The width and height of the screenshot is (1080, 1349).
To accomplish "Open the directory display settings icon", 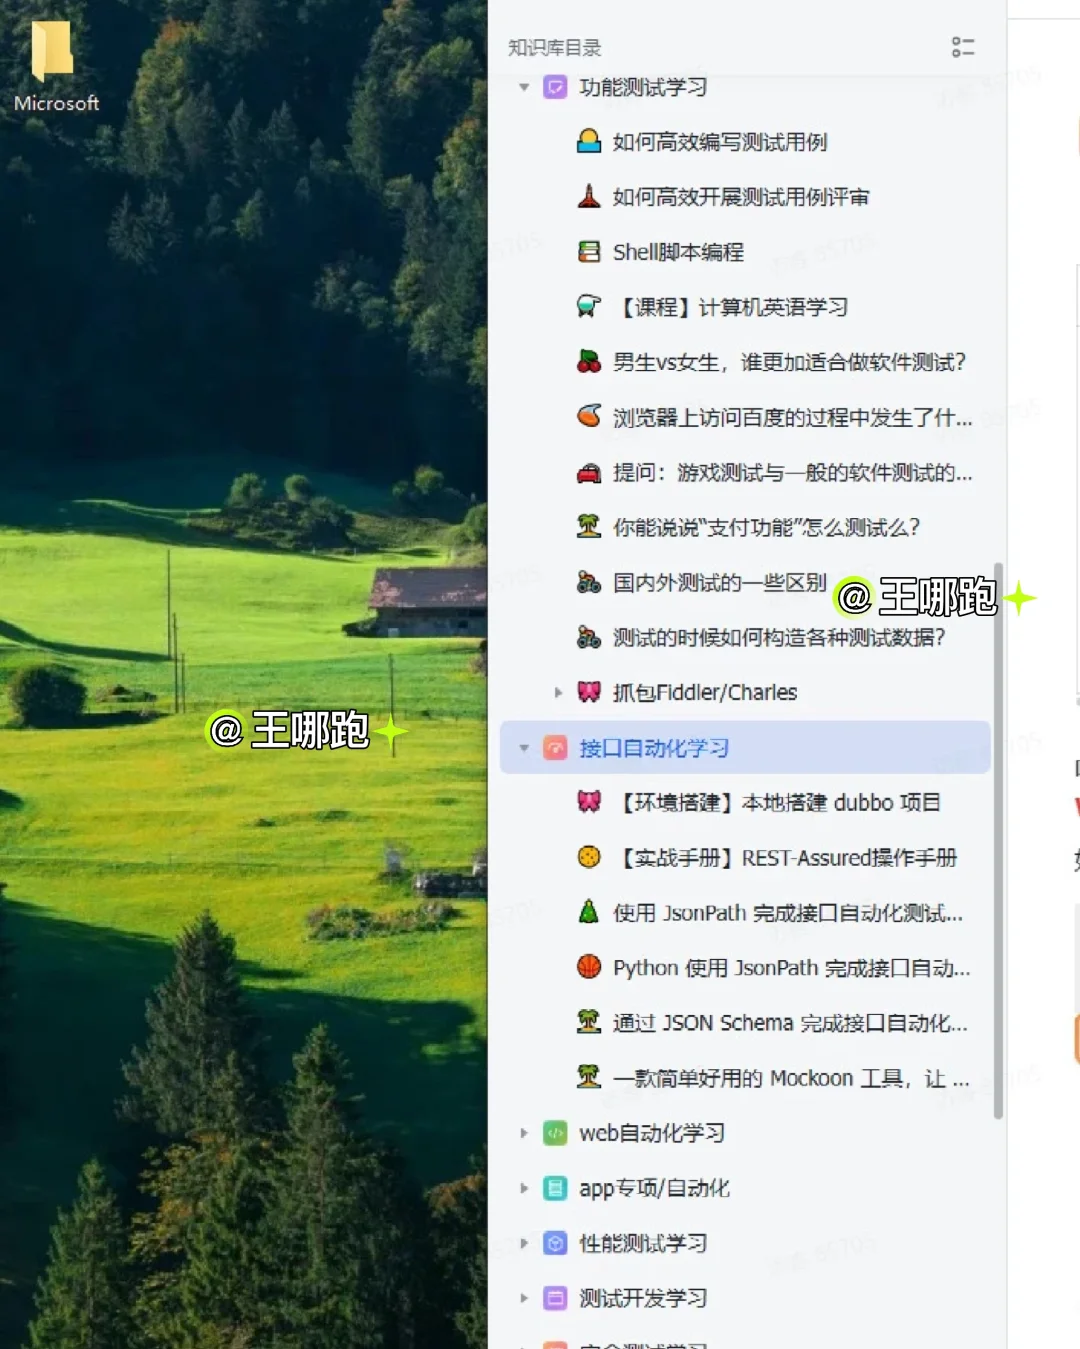I will click(963, 46).
